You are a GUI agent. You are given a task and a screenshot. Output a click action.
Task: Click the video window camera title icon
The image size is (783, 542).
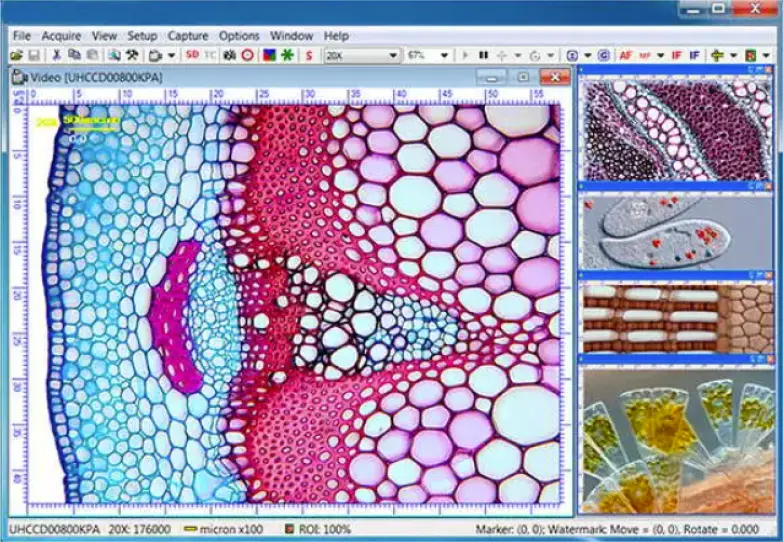tap(19, 77)
